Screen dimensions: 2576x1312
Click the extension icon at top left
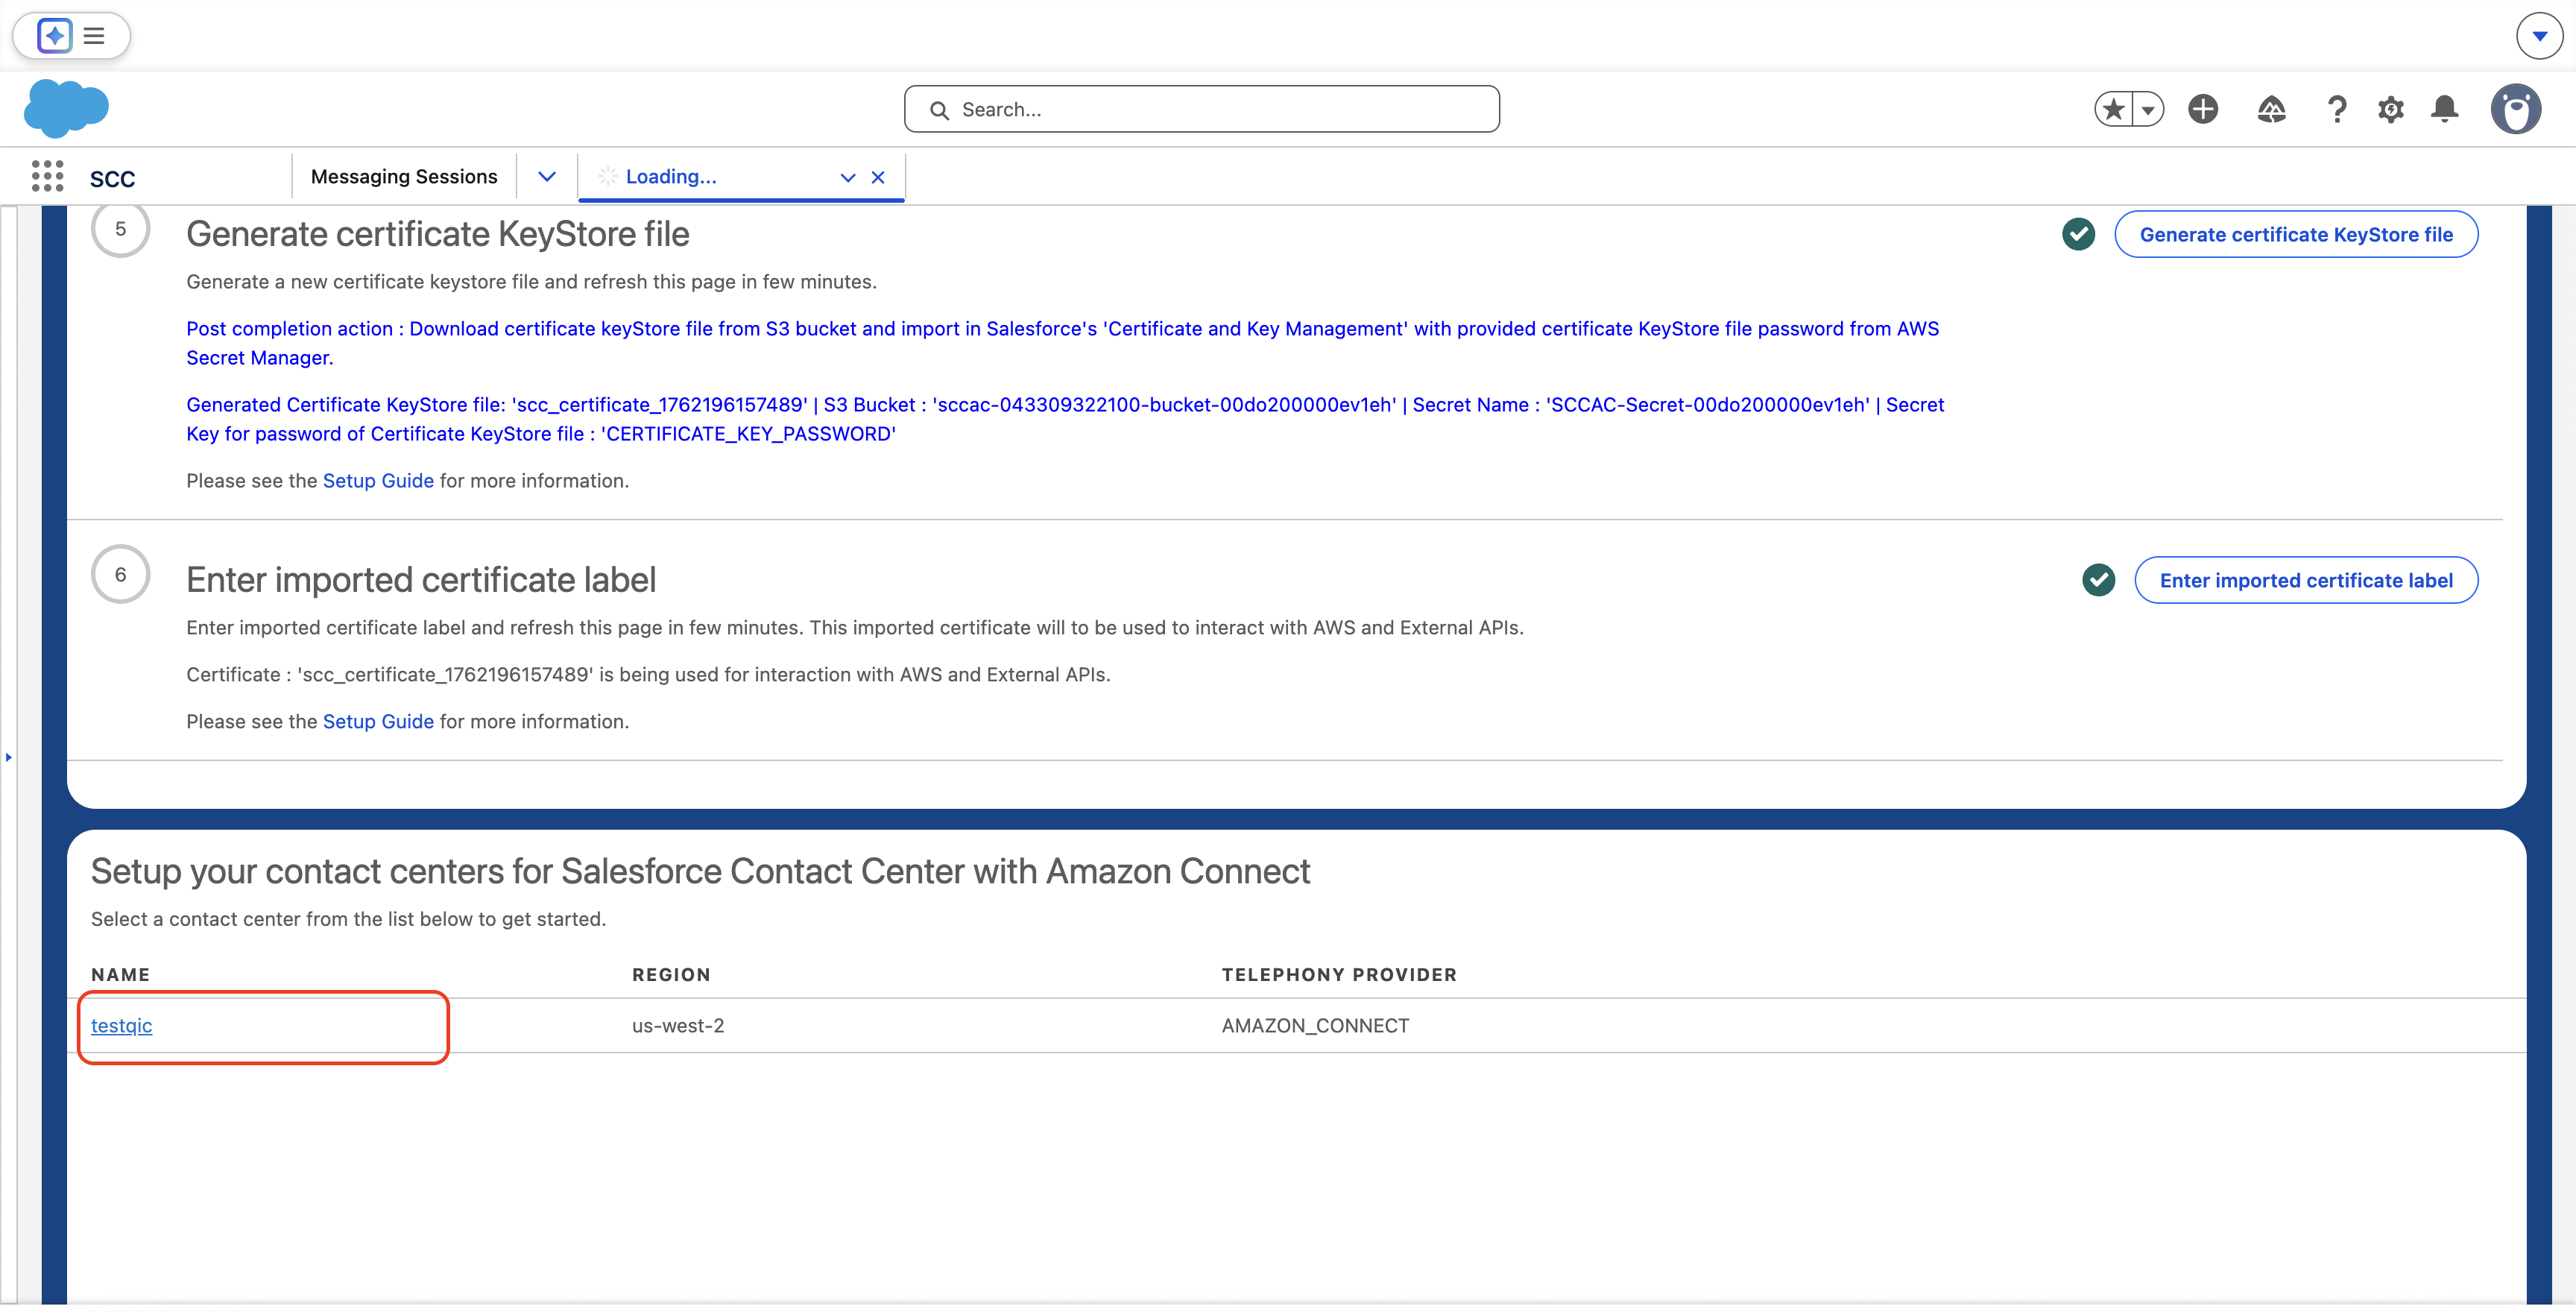coord(55,36)
